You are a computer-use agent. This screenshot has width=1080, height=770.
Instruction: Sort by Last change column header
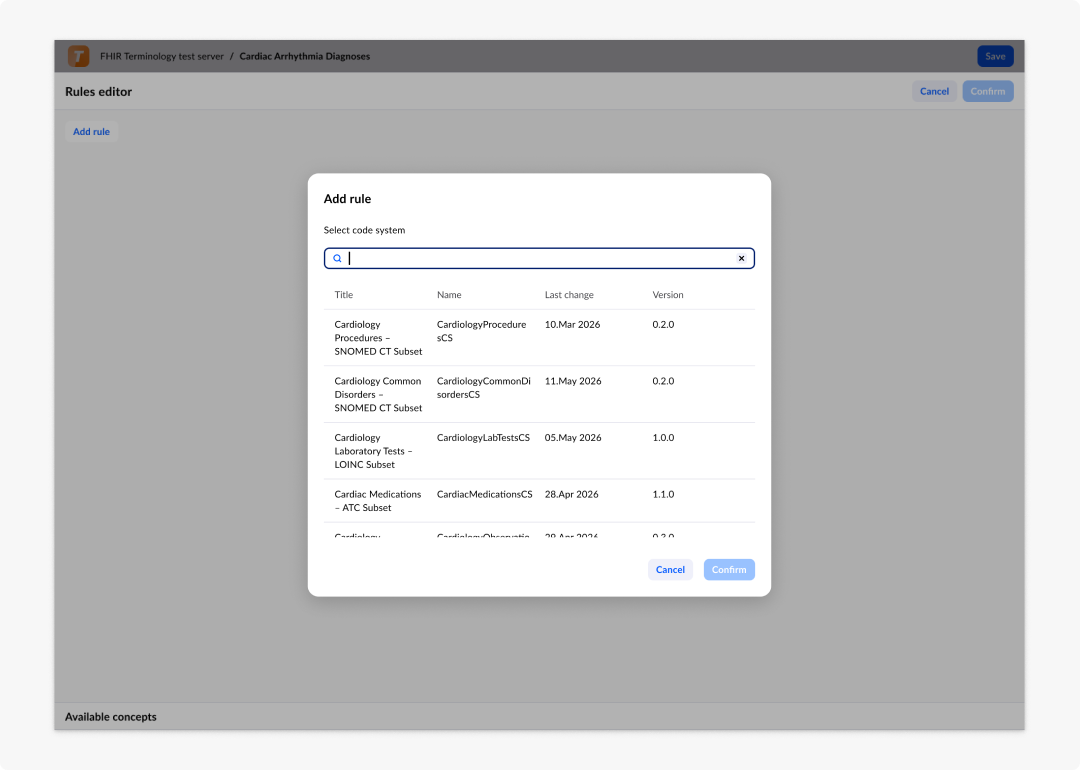[x=569, y=295]
